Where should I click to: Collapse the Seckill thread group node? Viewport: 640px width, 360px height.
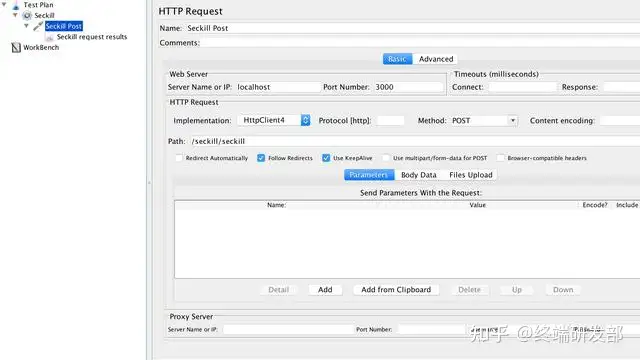pos(15,15)
